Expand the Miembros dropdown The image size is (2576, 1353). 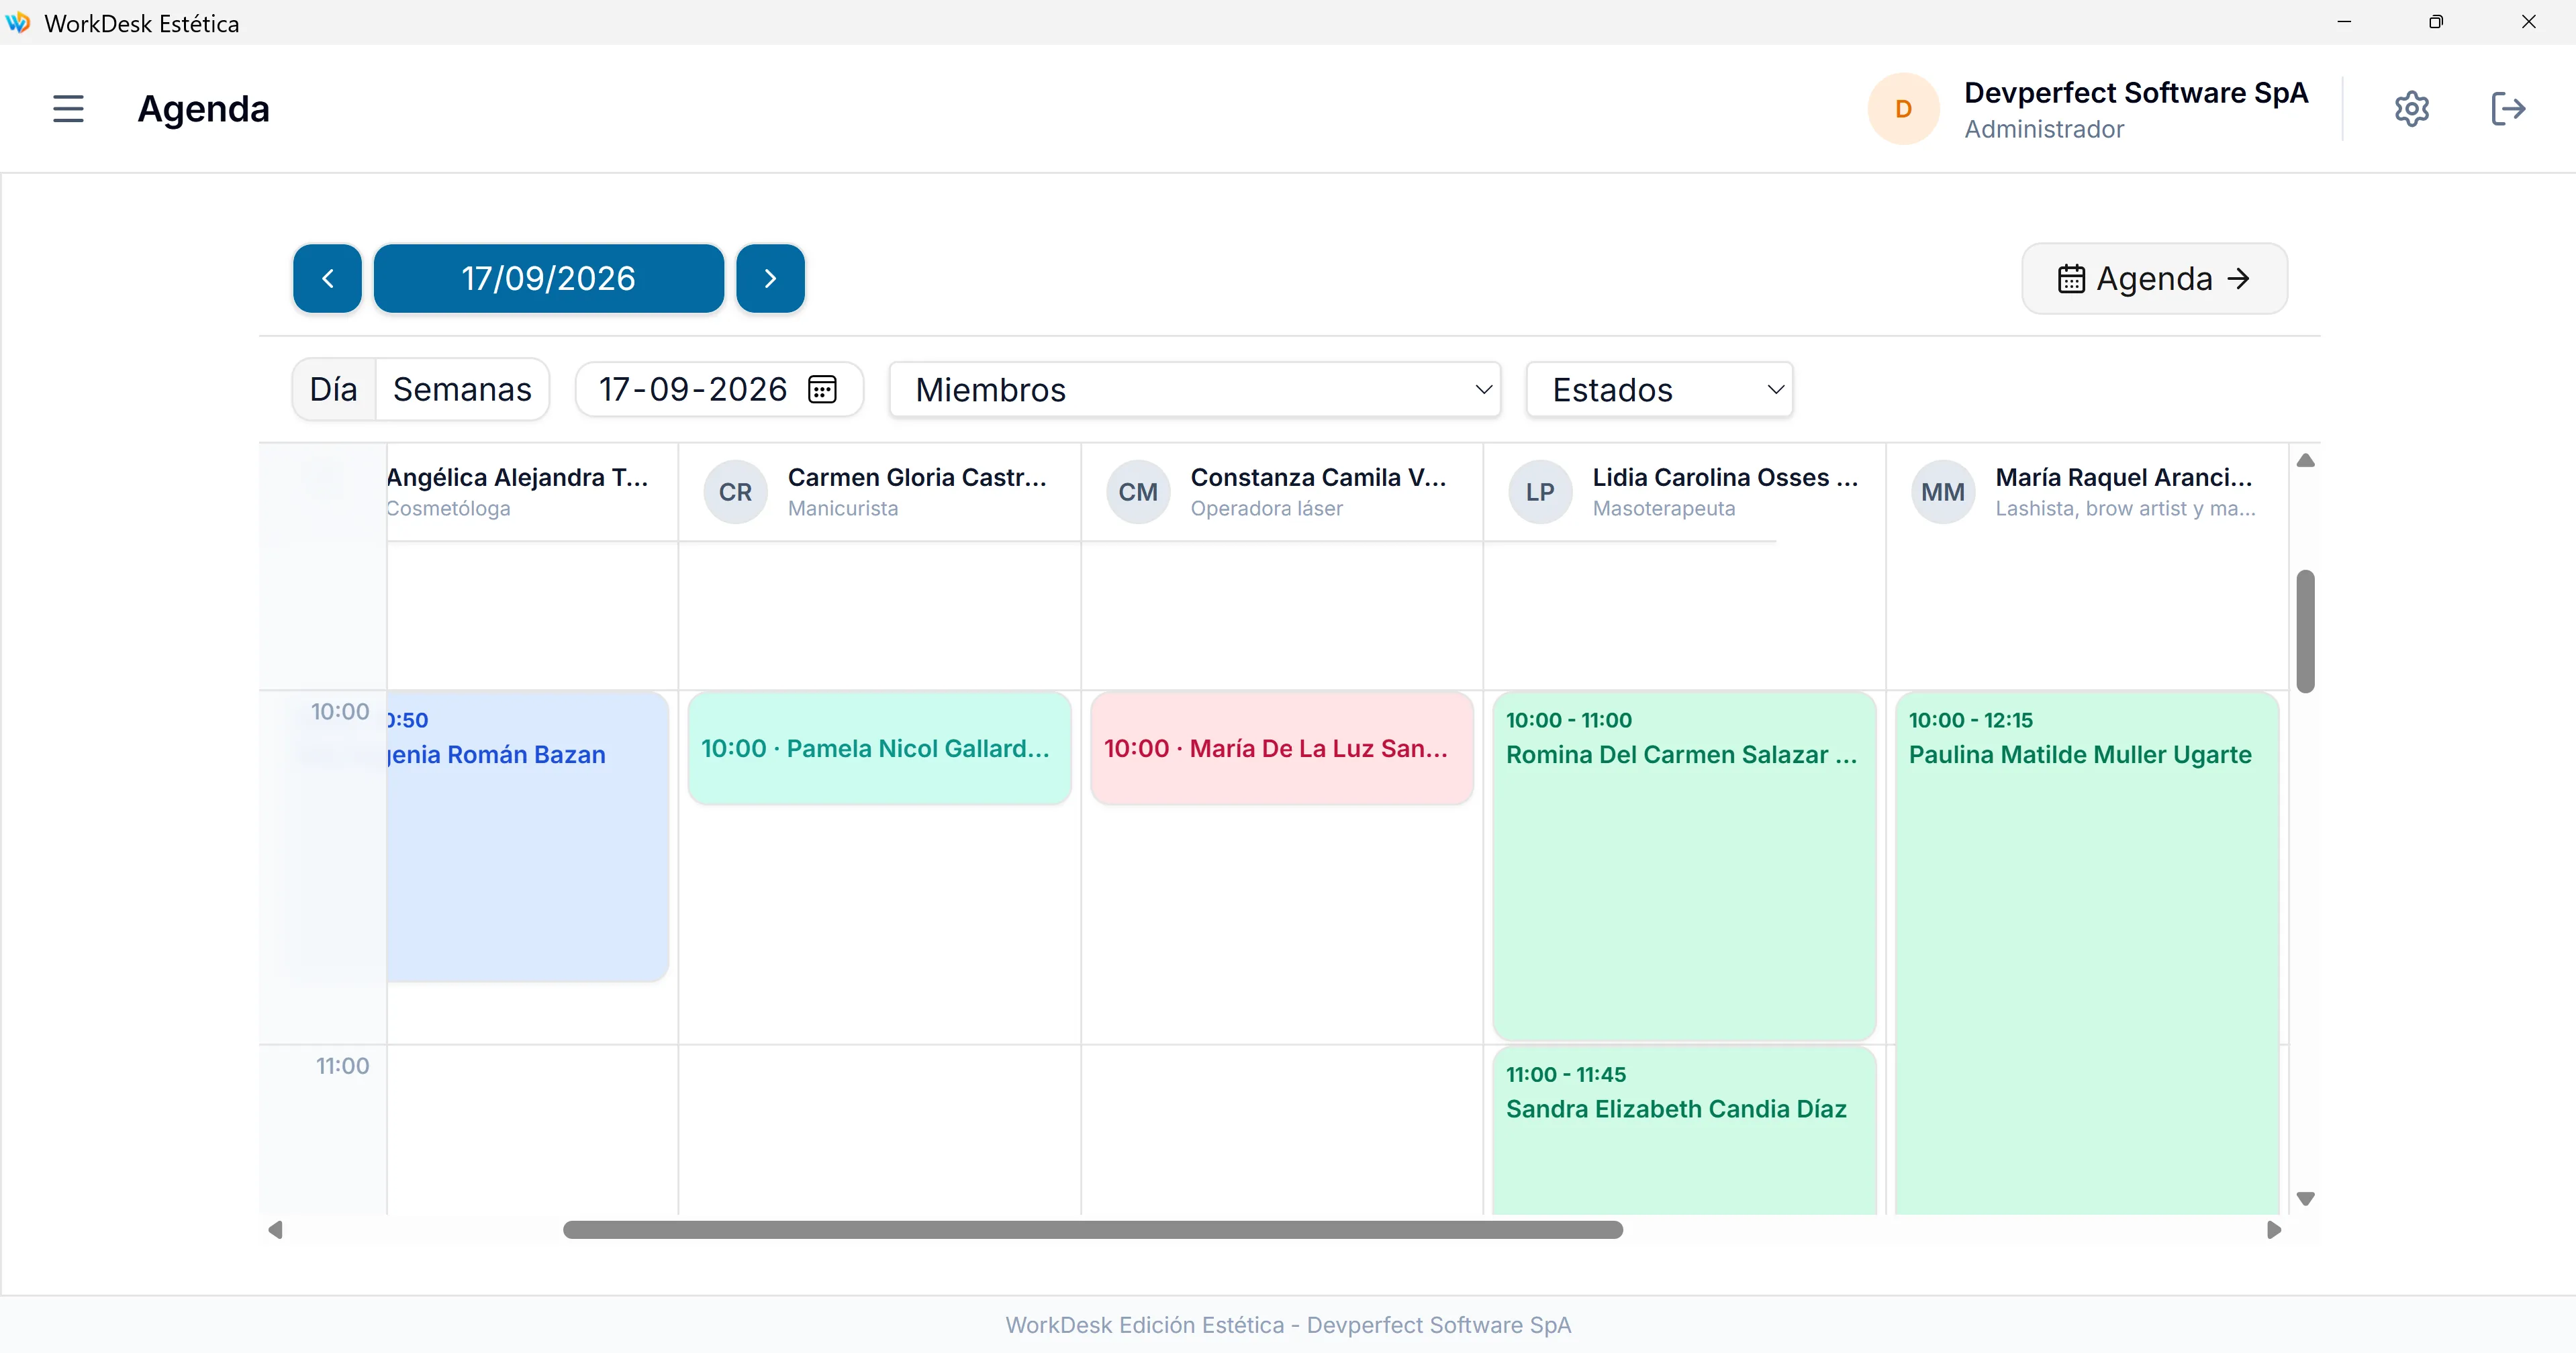(x=1194, y=389)
